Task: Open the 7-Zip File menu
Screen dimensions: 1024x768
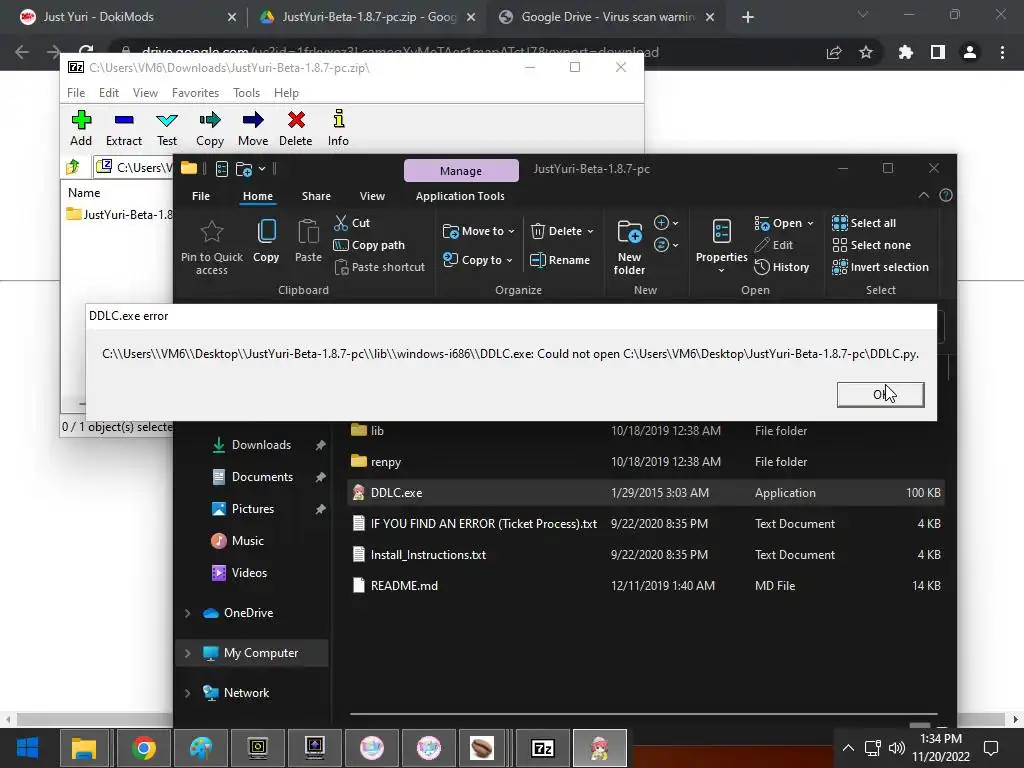Action: tap(76, 93)
